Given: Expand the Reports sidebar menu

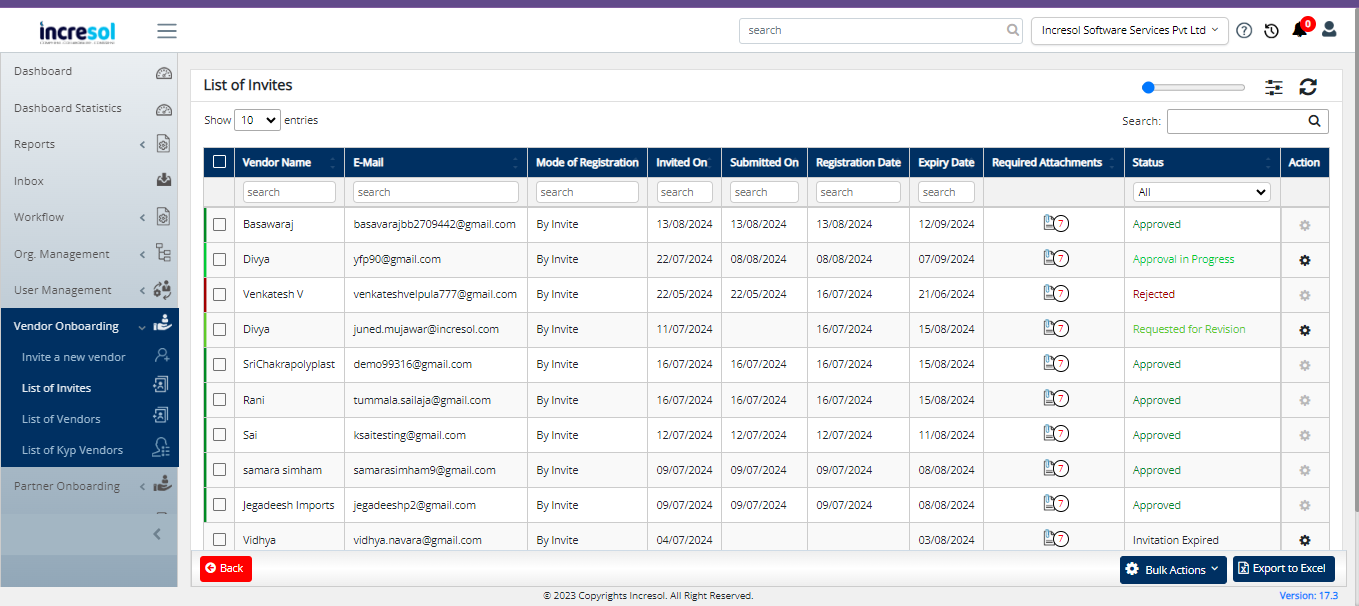Looking at the screenshot, I should point(89,144).
